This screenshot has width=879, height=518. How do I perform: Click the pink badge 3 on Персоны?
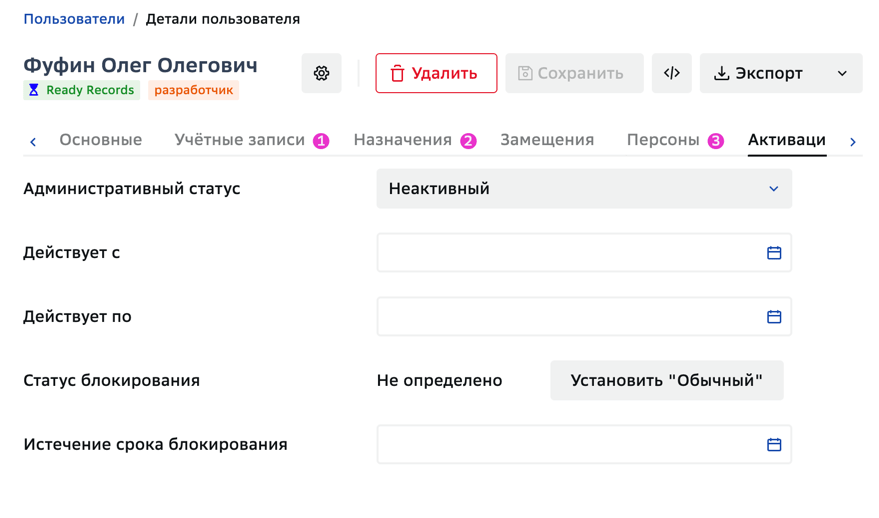point(716,141)
